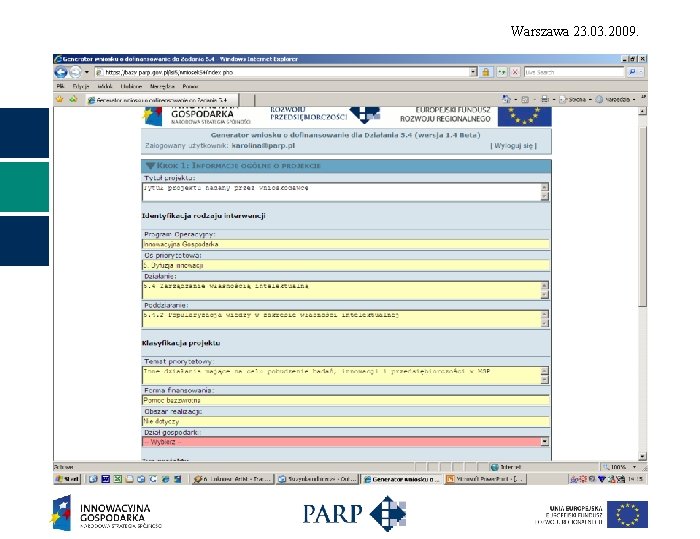
Task: Click the Windows Start button
Action: pyautogui.click(x=67, y=479)
